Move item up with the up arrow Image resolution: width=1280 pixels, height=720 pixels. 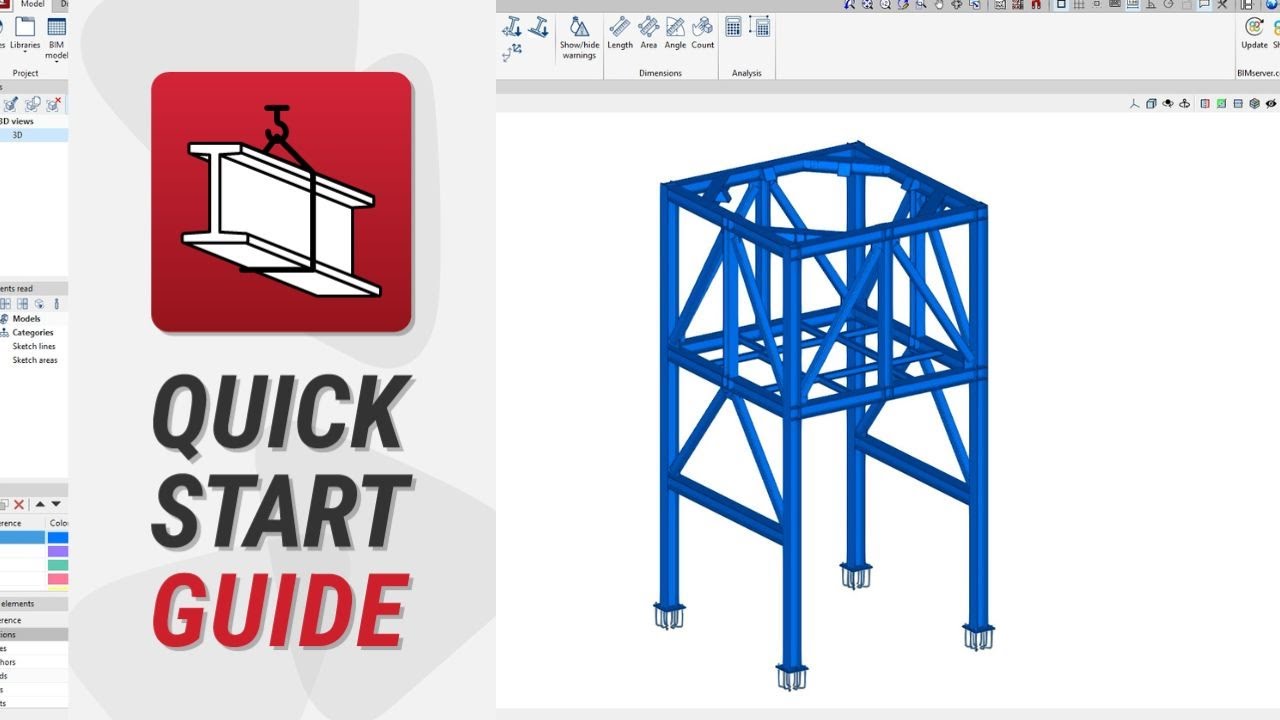click(x=40, y=505)
